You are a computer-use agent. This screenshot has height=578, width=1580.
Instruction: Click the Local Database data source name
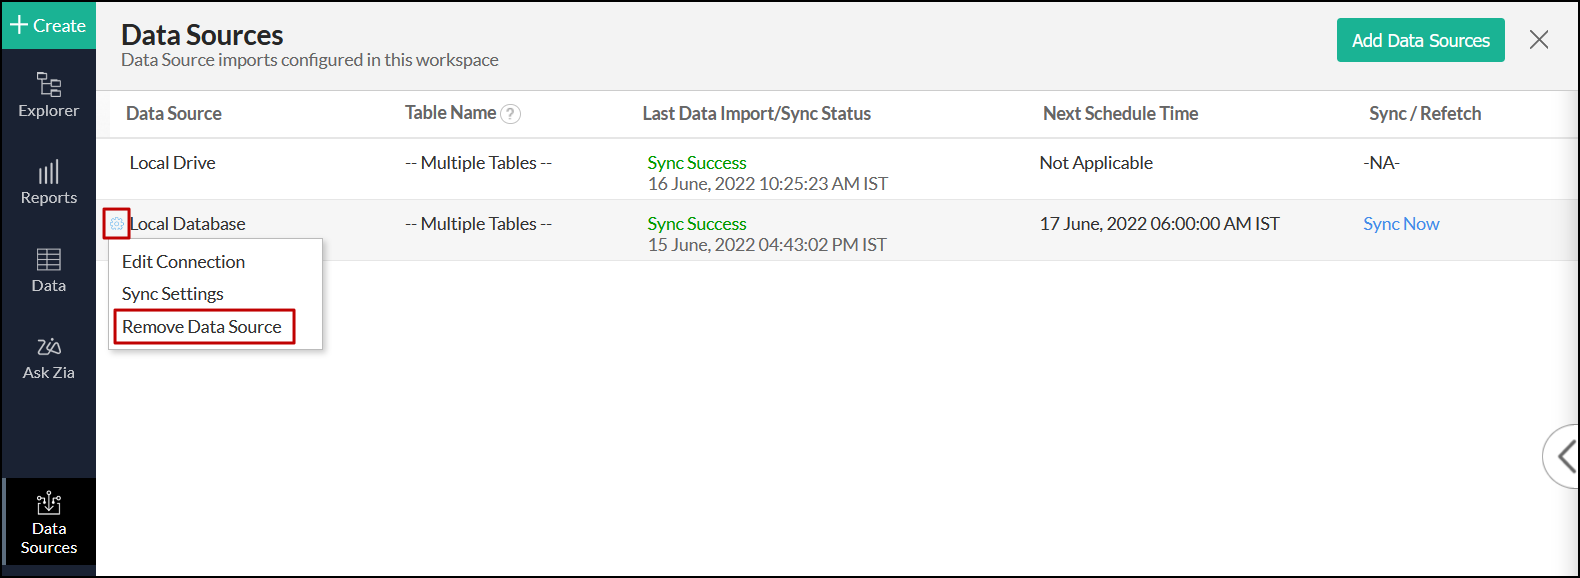tap(188, 224)
